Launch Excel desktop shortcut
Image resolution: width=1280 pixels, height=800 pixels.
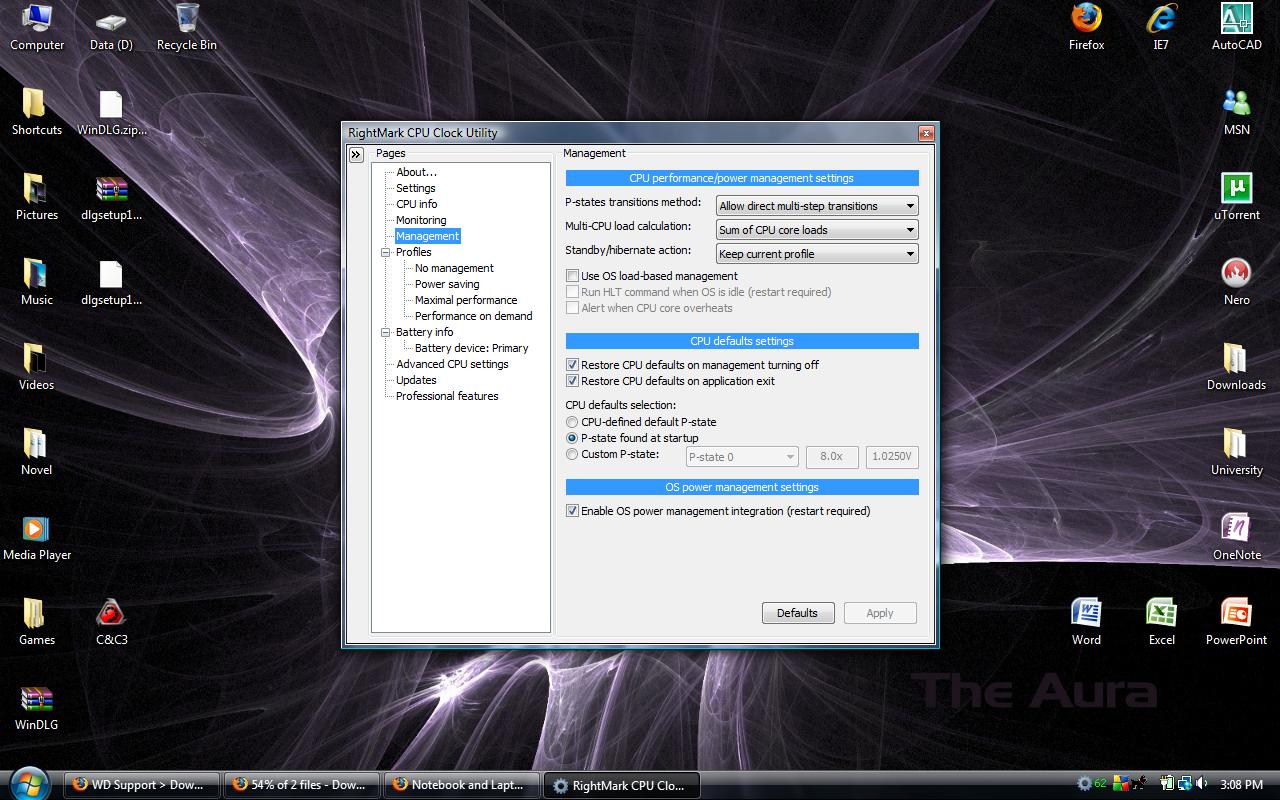click(1161, 622)
